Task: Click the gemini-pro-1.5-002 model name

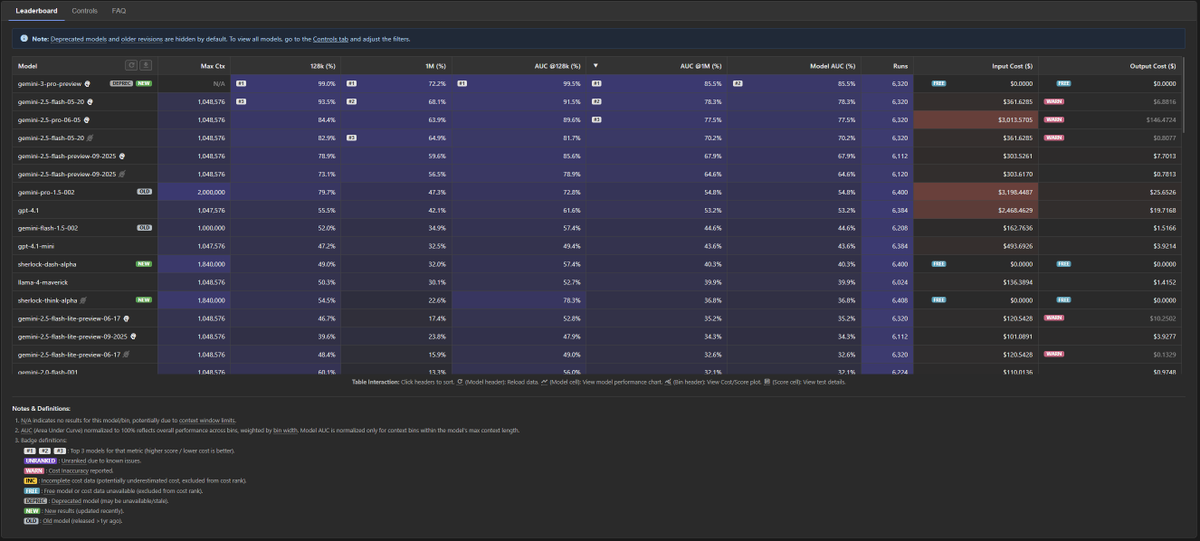Action: click(x=46, y=191)
